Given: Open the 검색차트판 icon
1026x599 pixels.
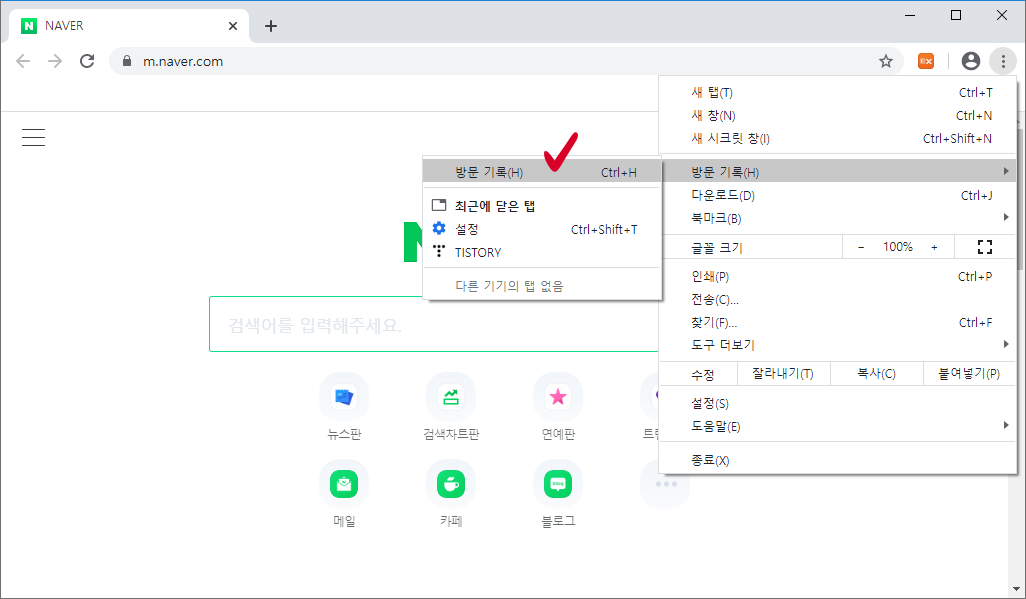Looking at the screenshot, I should (451, 397).
